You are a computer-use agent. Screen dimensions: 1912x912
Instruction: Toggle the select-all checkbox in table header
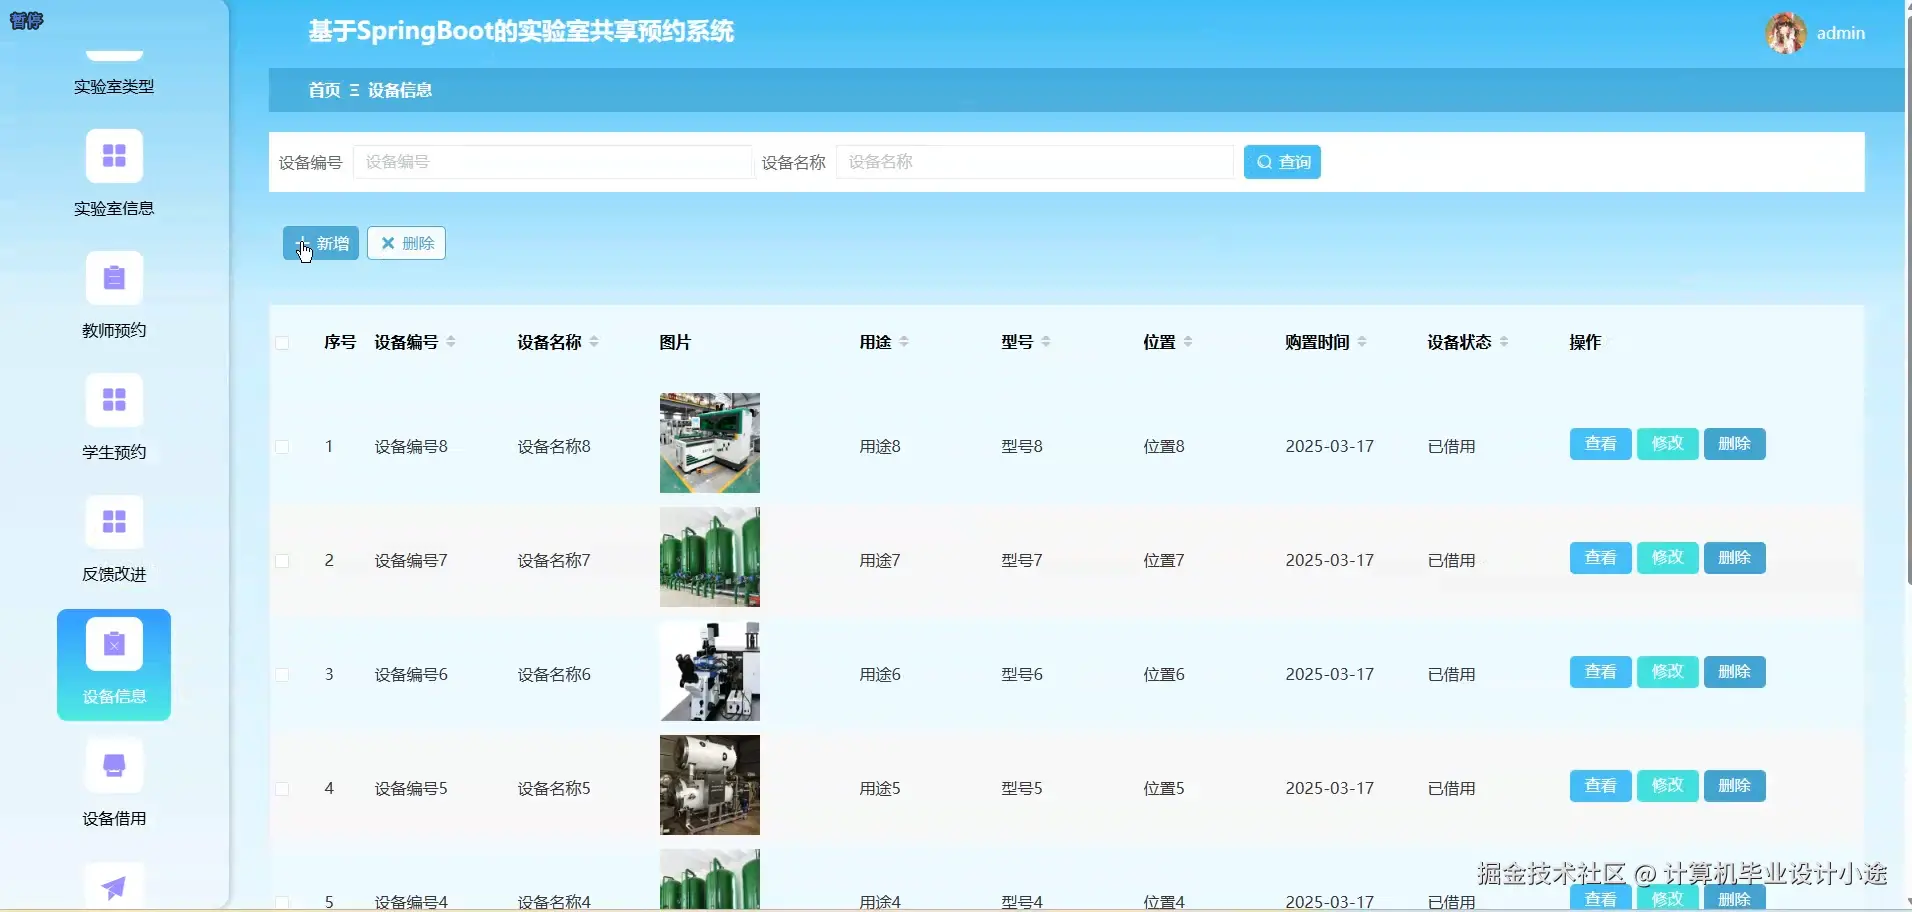pyautogui.click(x=283, y=343)
